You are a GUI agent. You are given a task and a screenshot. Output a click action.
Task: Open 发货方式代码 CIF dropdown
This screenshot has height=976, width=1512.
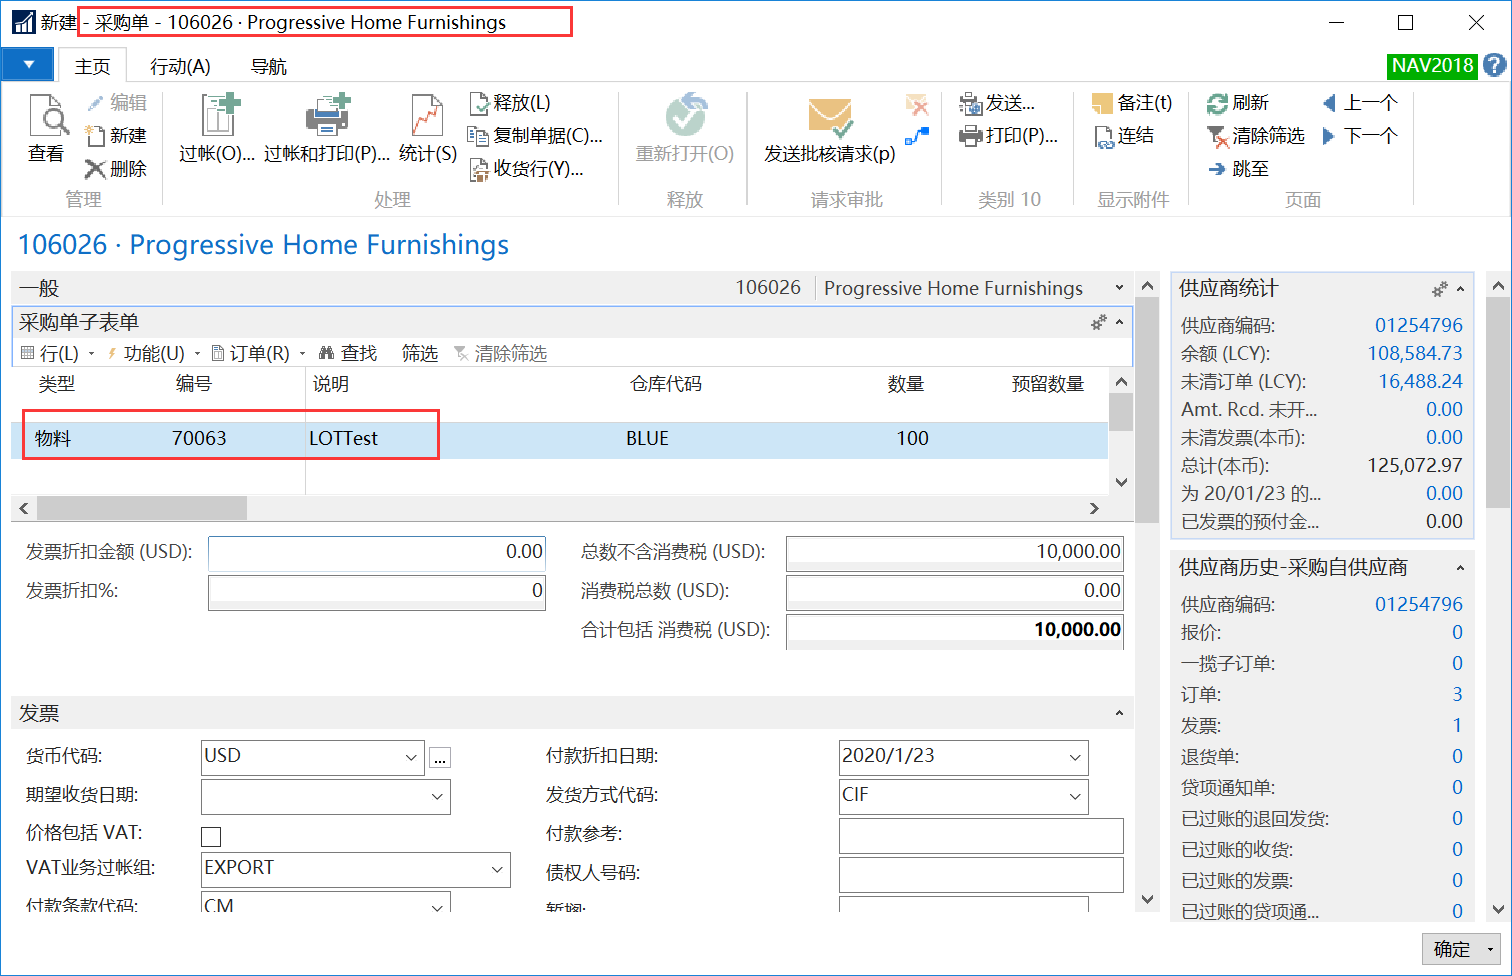(x=1075, y=796)
